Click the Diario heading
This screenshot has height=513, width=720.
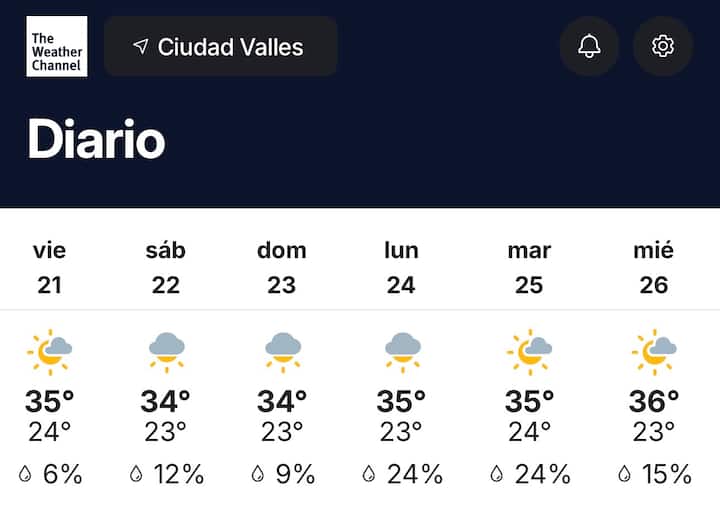(x=96, y=139)
